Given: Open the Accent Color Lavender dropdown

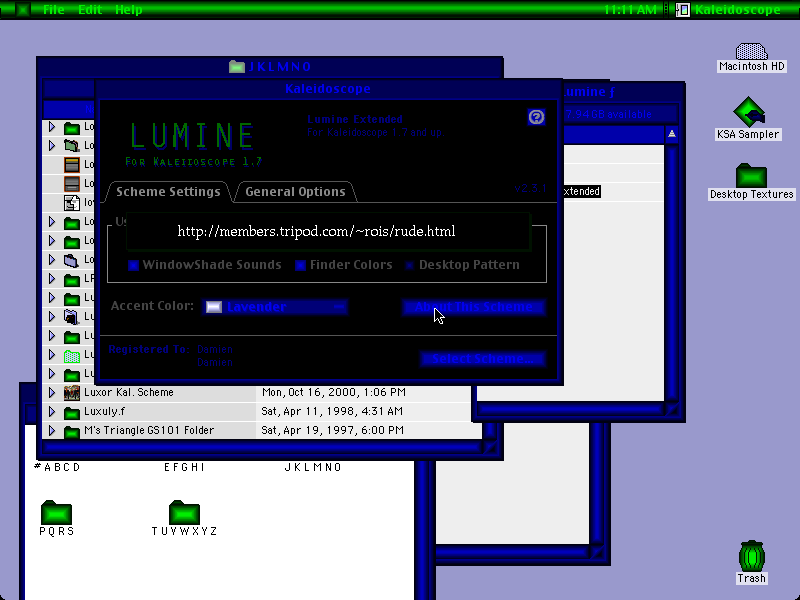Looking at the screenshot, I should pos(275,307).
